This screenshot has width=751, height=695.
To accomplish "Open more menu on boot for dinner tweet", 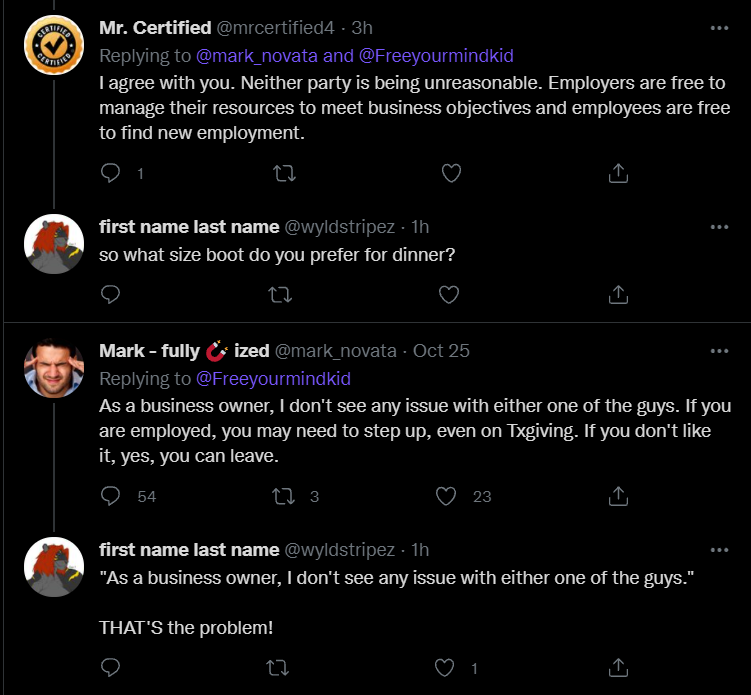I will click(719, 227).
